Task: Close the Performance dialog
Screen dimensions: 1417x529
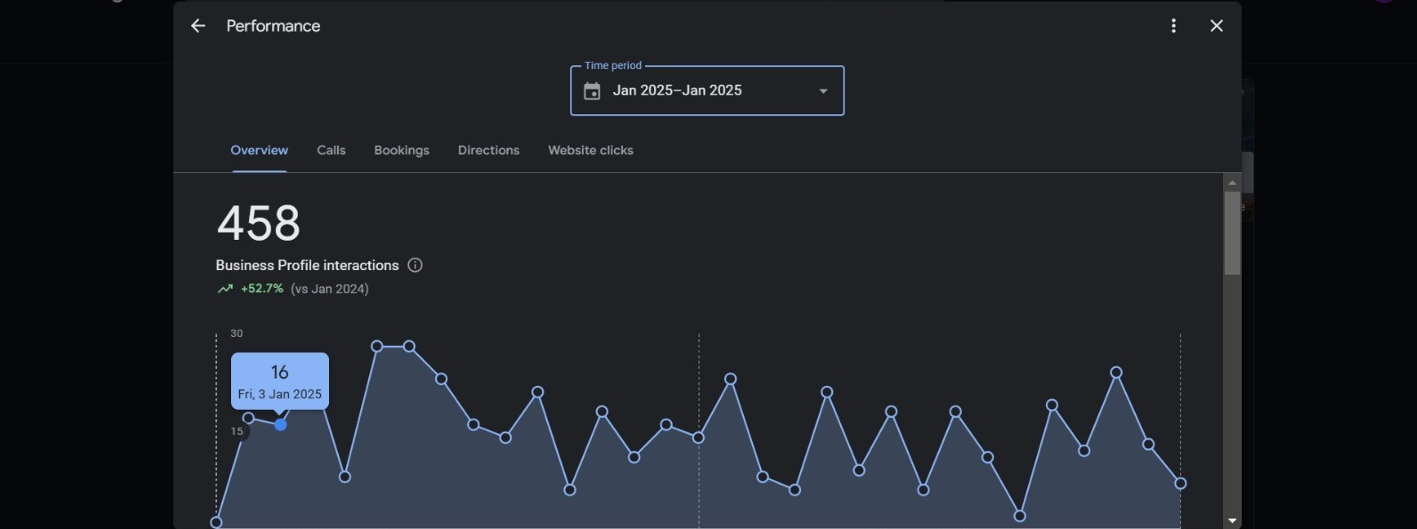Action: coord(1216,26)
